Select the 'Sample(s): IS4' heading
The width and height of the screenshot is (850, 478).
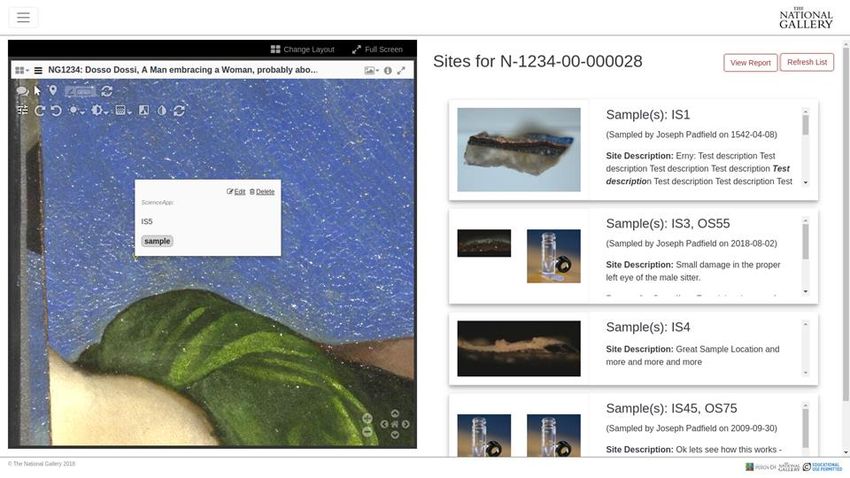648,327
